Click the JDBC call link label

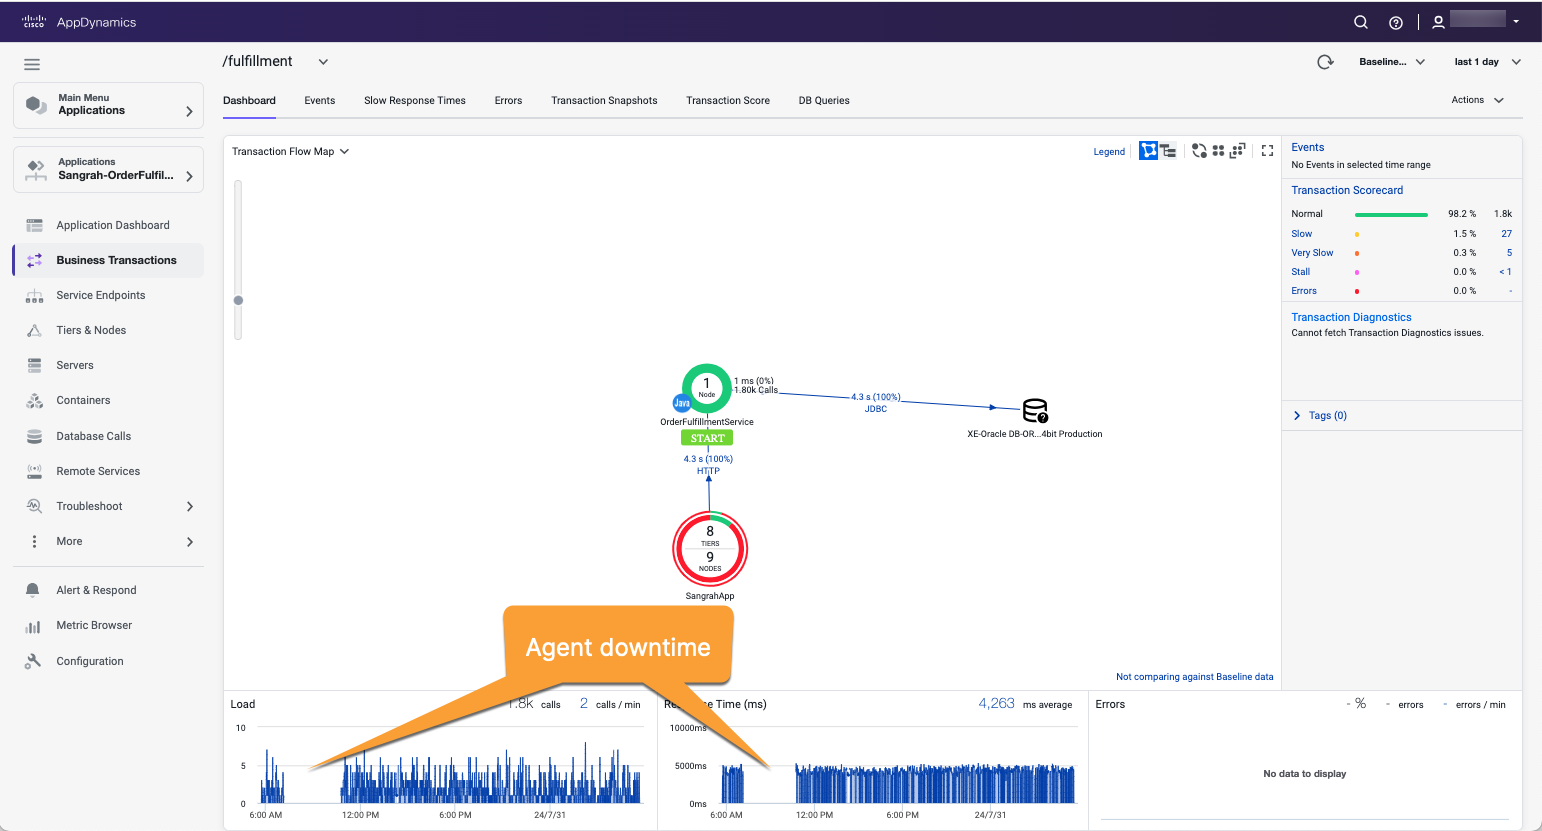click(876, 409)
